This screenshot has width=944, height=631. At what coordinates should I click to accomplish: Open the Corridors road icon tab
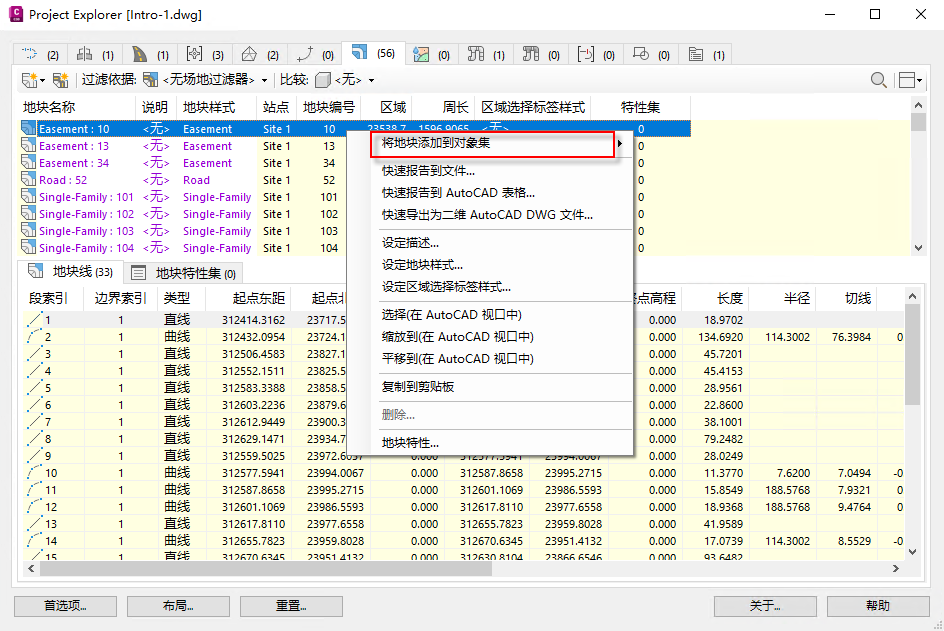click(x=150, y=55)
